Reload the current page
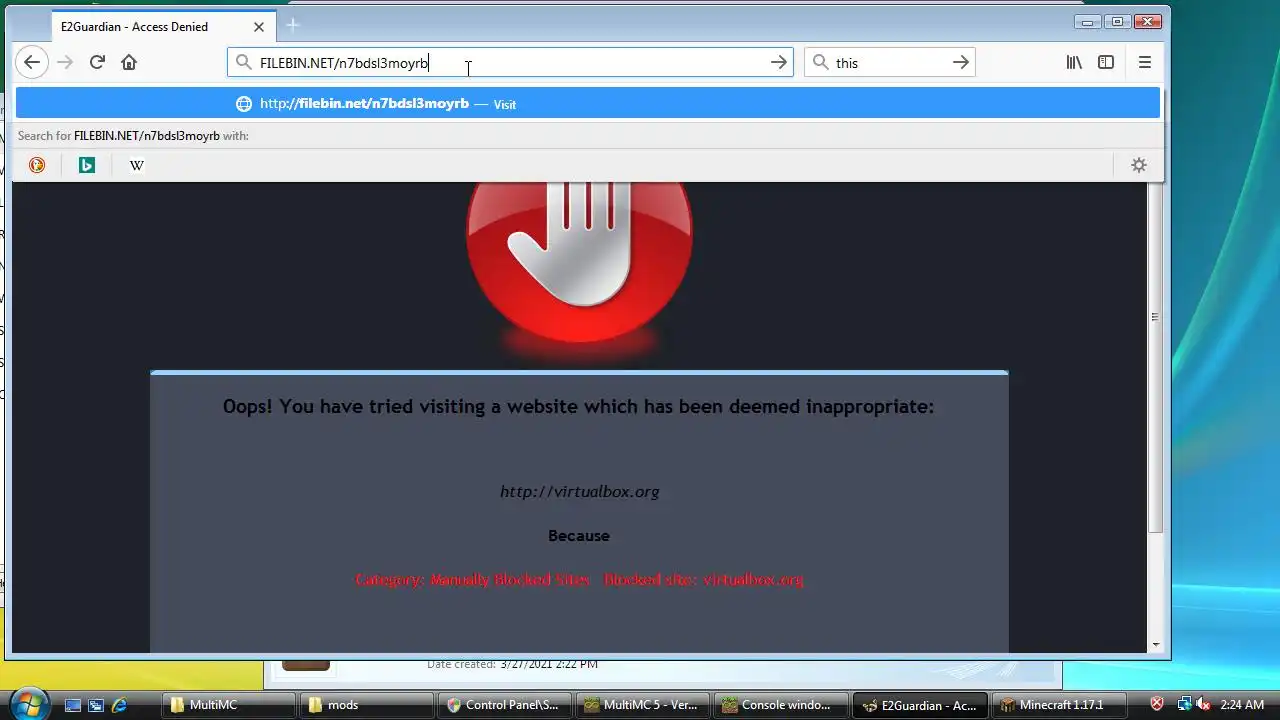Viewport: 1280px width, 720px height. click(97, 62)
